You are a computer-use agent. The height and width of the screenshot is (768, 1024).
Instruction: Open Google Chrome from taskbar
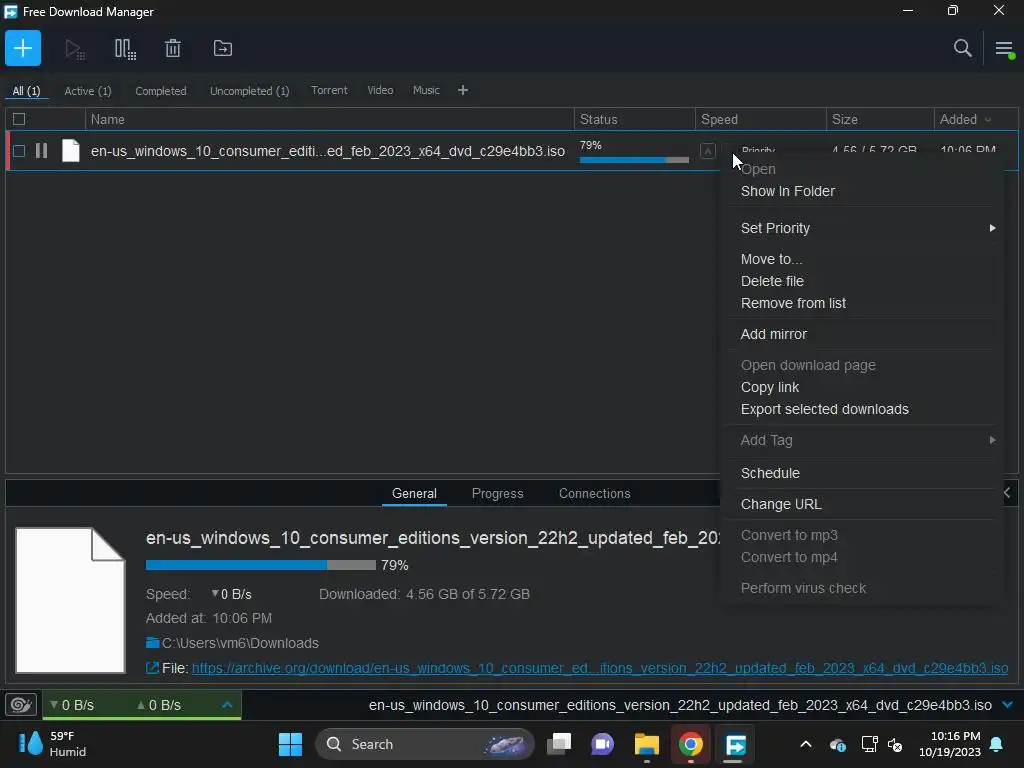pos(690,744)
